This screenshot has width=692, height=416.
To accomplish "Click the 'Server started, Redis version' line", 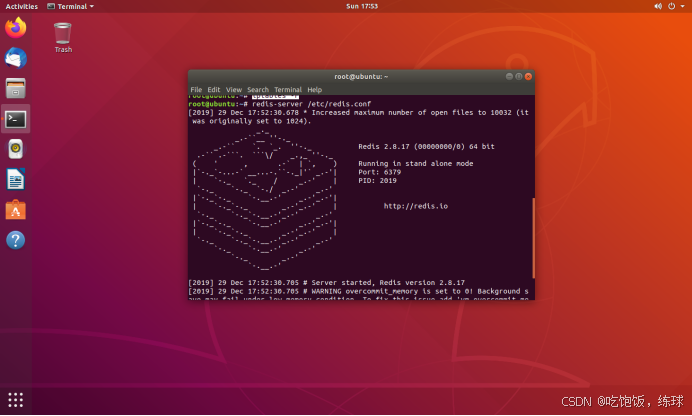I will (x=326, y=282).
